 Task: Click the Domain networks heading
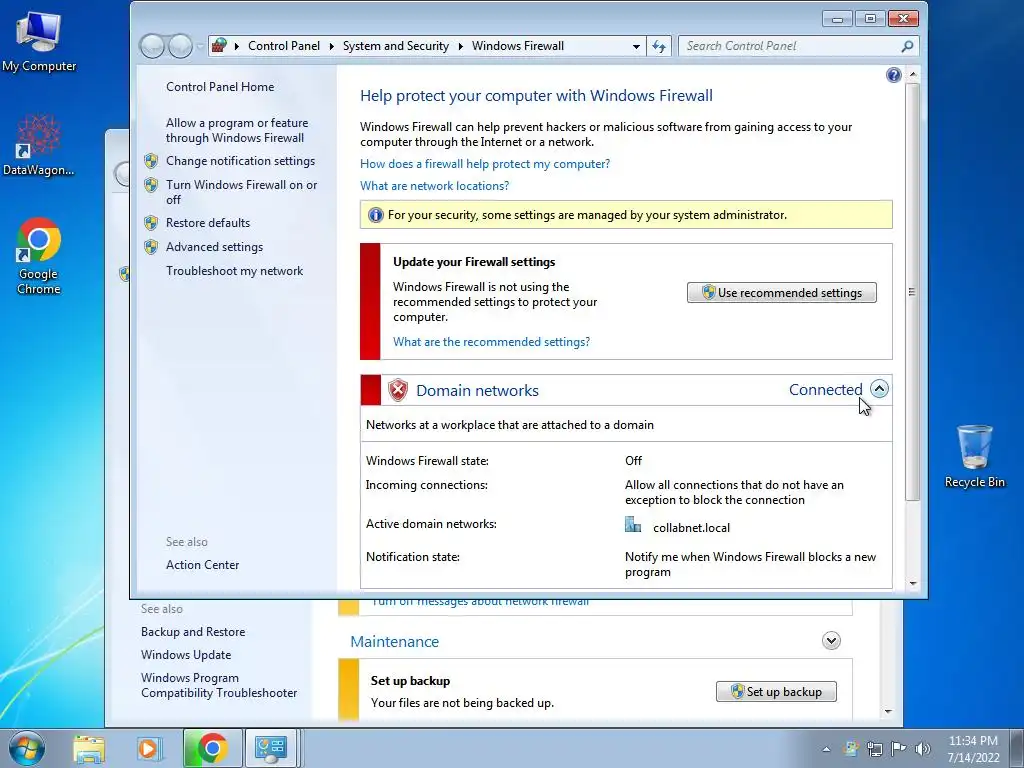[477, 391]
